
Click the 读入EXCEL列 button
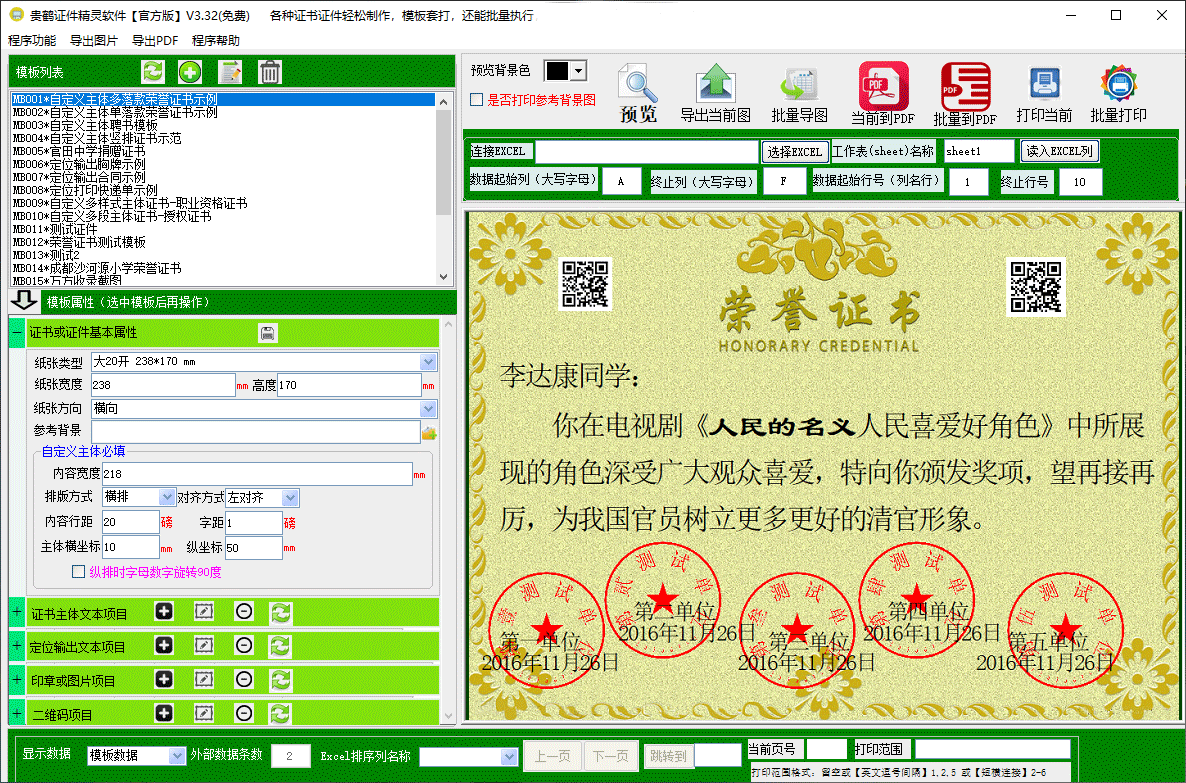[x=1060, y=151]
